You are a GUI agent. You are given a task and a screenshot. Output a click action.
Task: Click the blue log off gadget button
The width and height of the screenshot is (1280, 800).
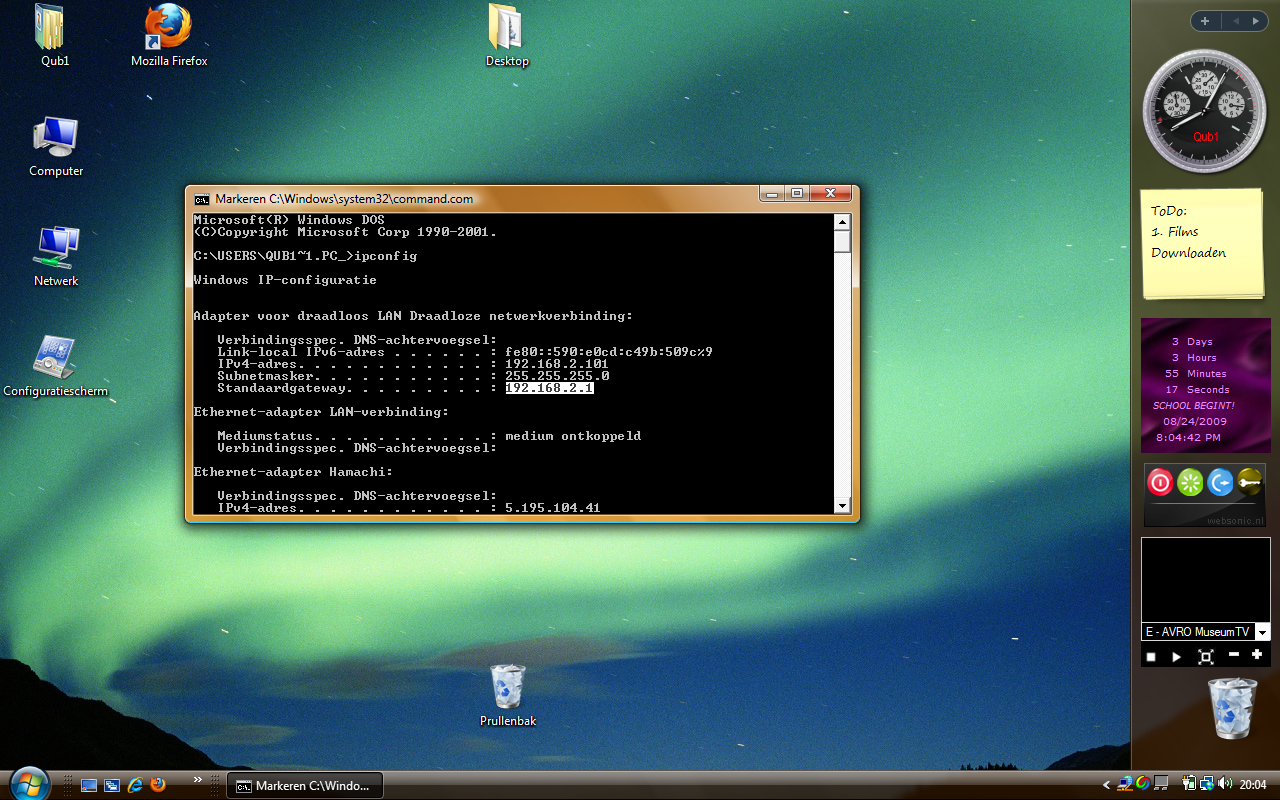1220,483
